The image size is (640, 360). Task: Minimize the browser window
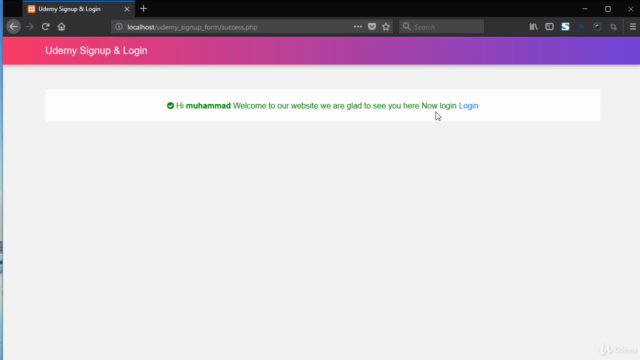[x=585, y=9]
